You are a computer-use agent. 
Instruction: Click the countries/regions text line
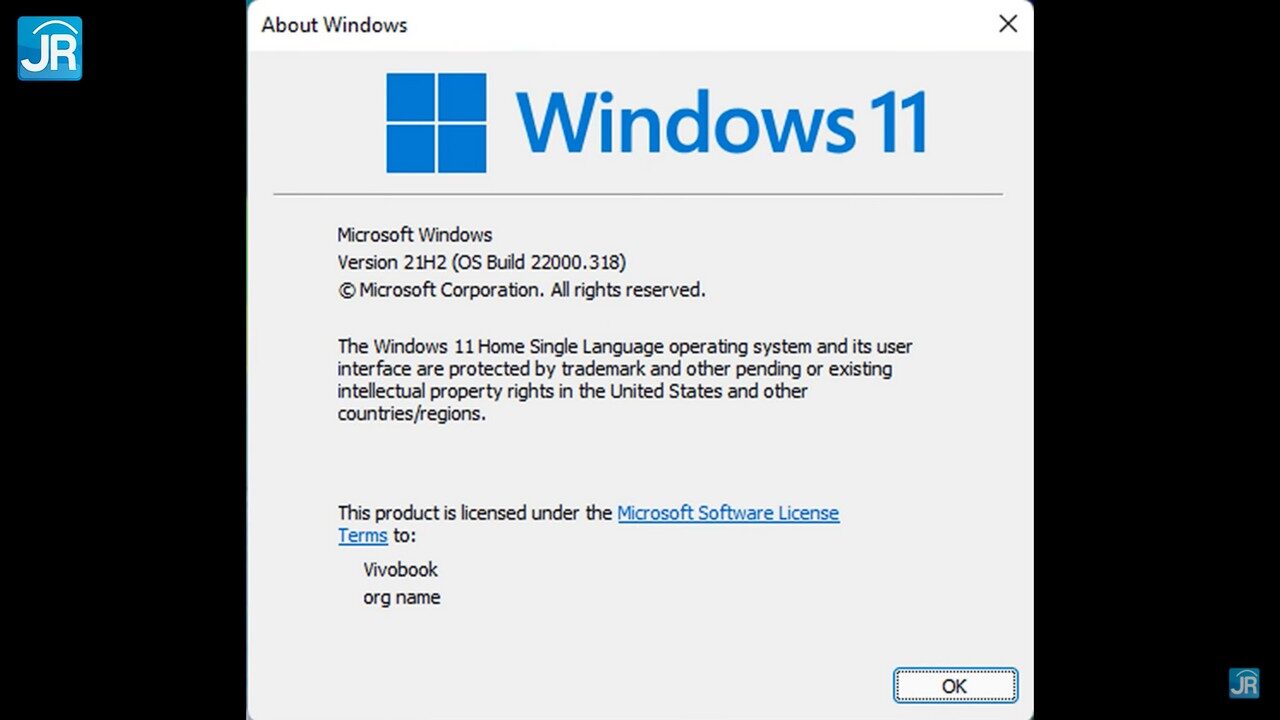click(x=411, y=414)
